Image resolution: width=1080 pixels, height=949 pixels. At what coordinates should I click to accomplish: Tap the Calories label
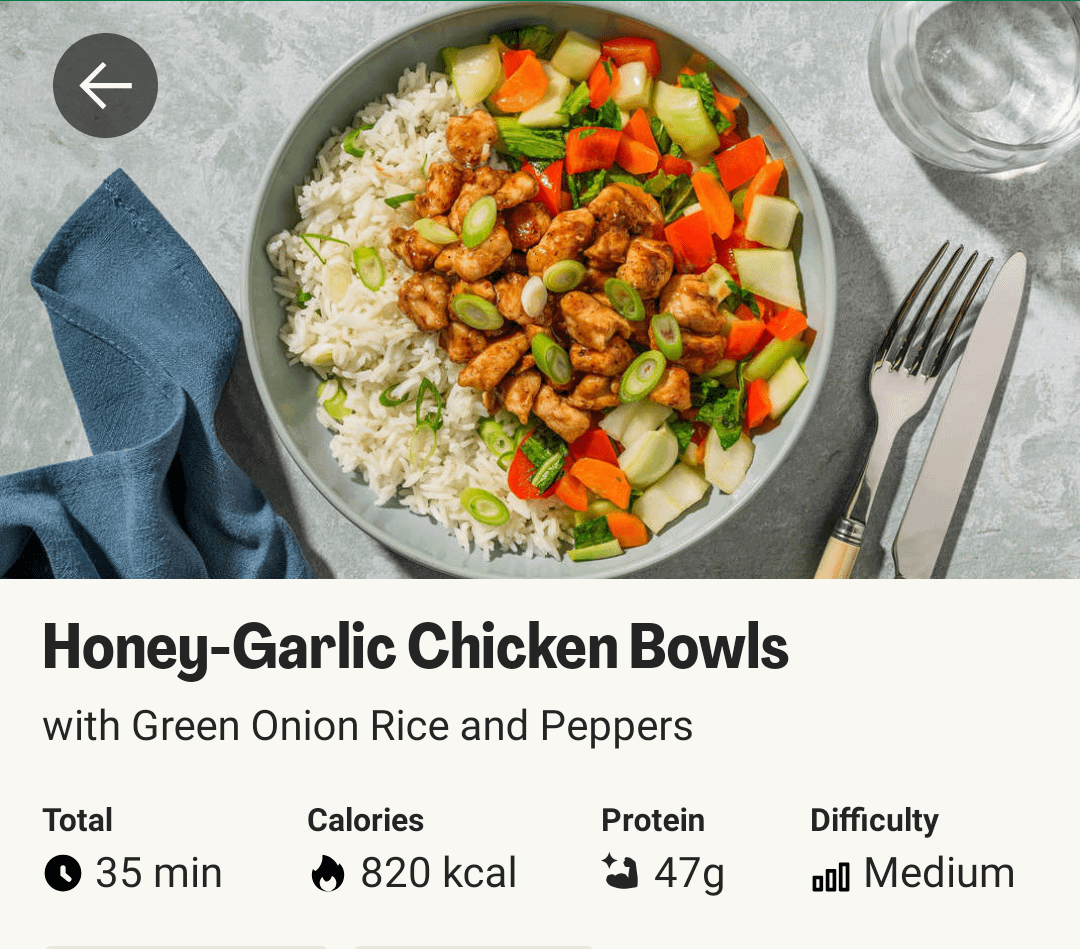pos(366,820)
